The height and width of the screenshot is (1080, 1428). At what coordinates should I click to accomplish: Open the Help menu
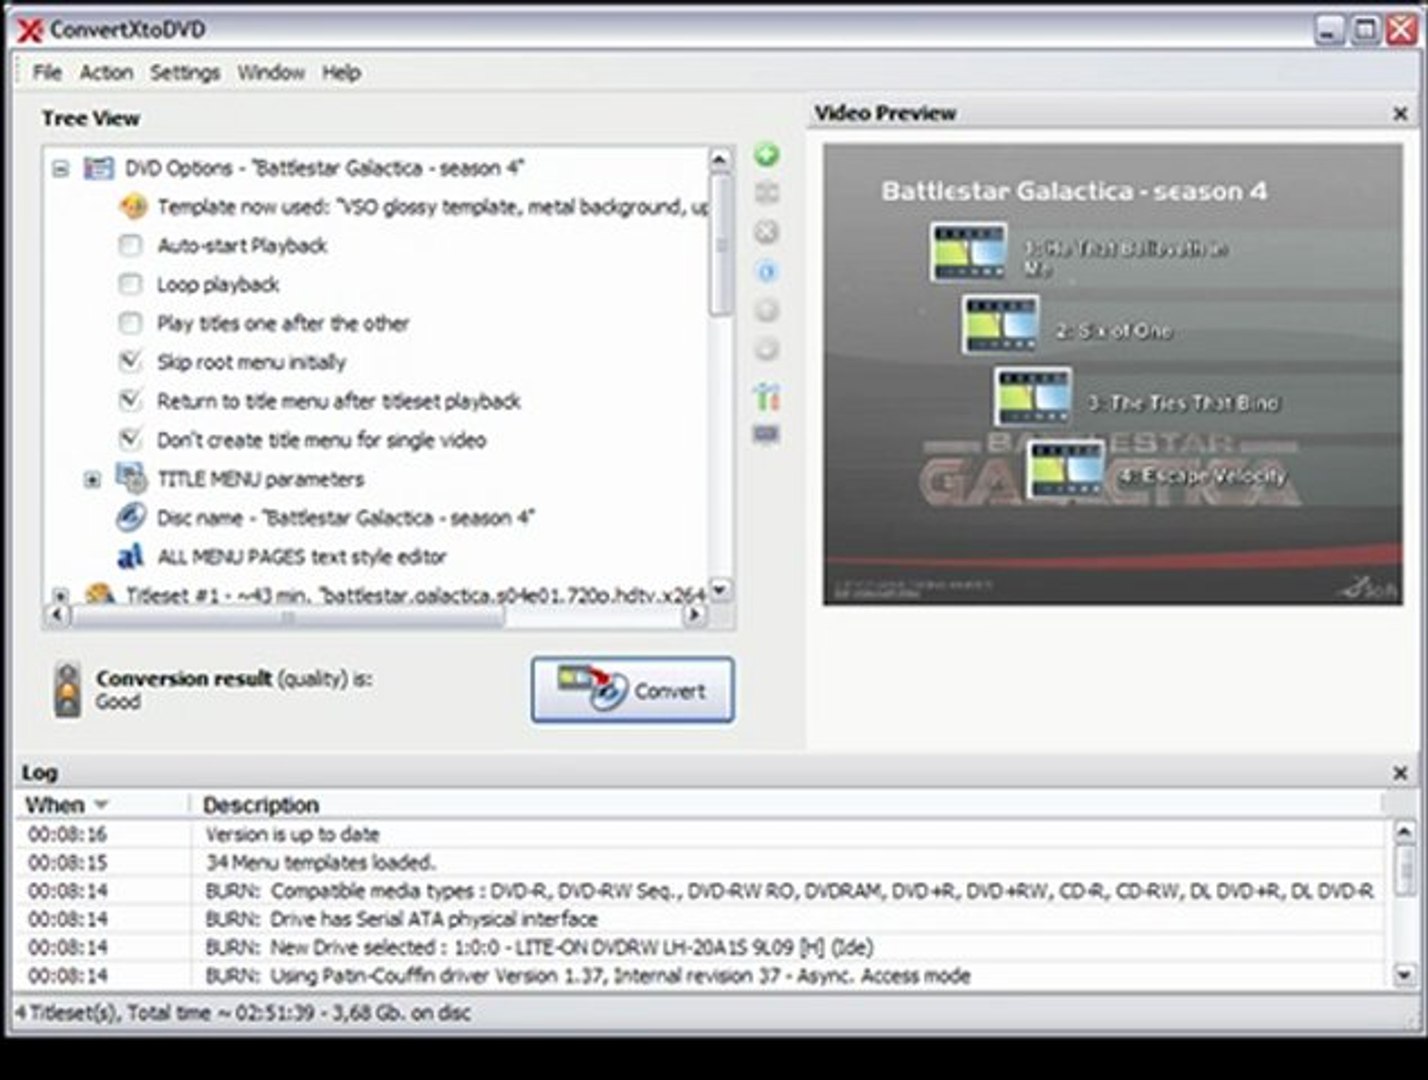[x=341, y=72]
